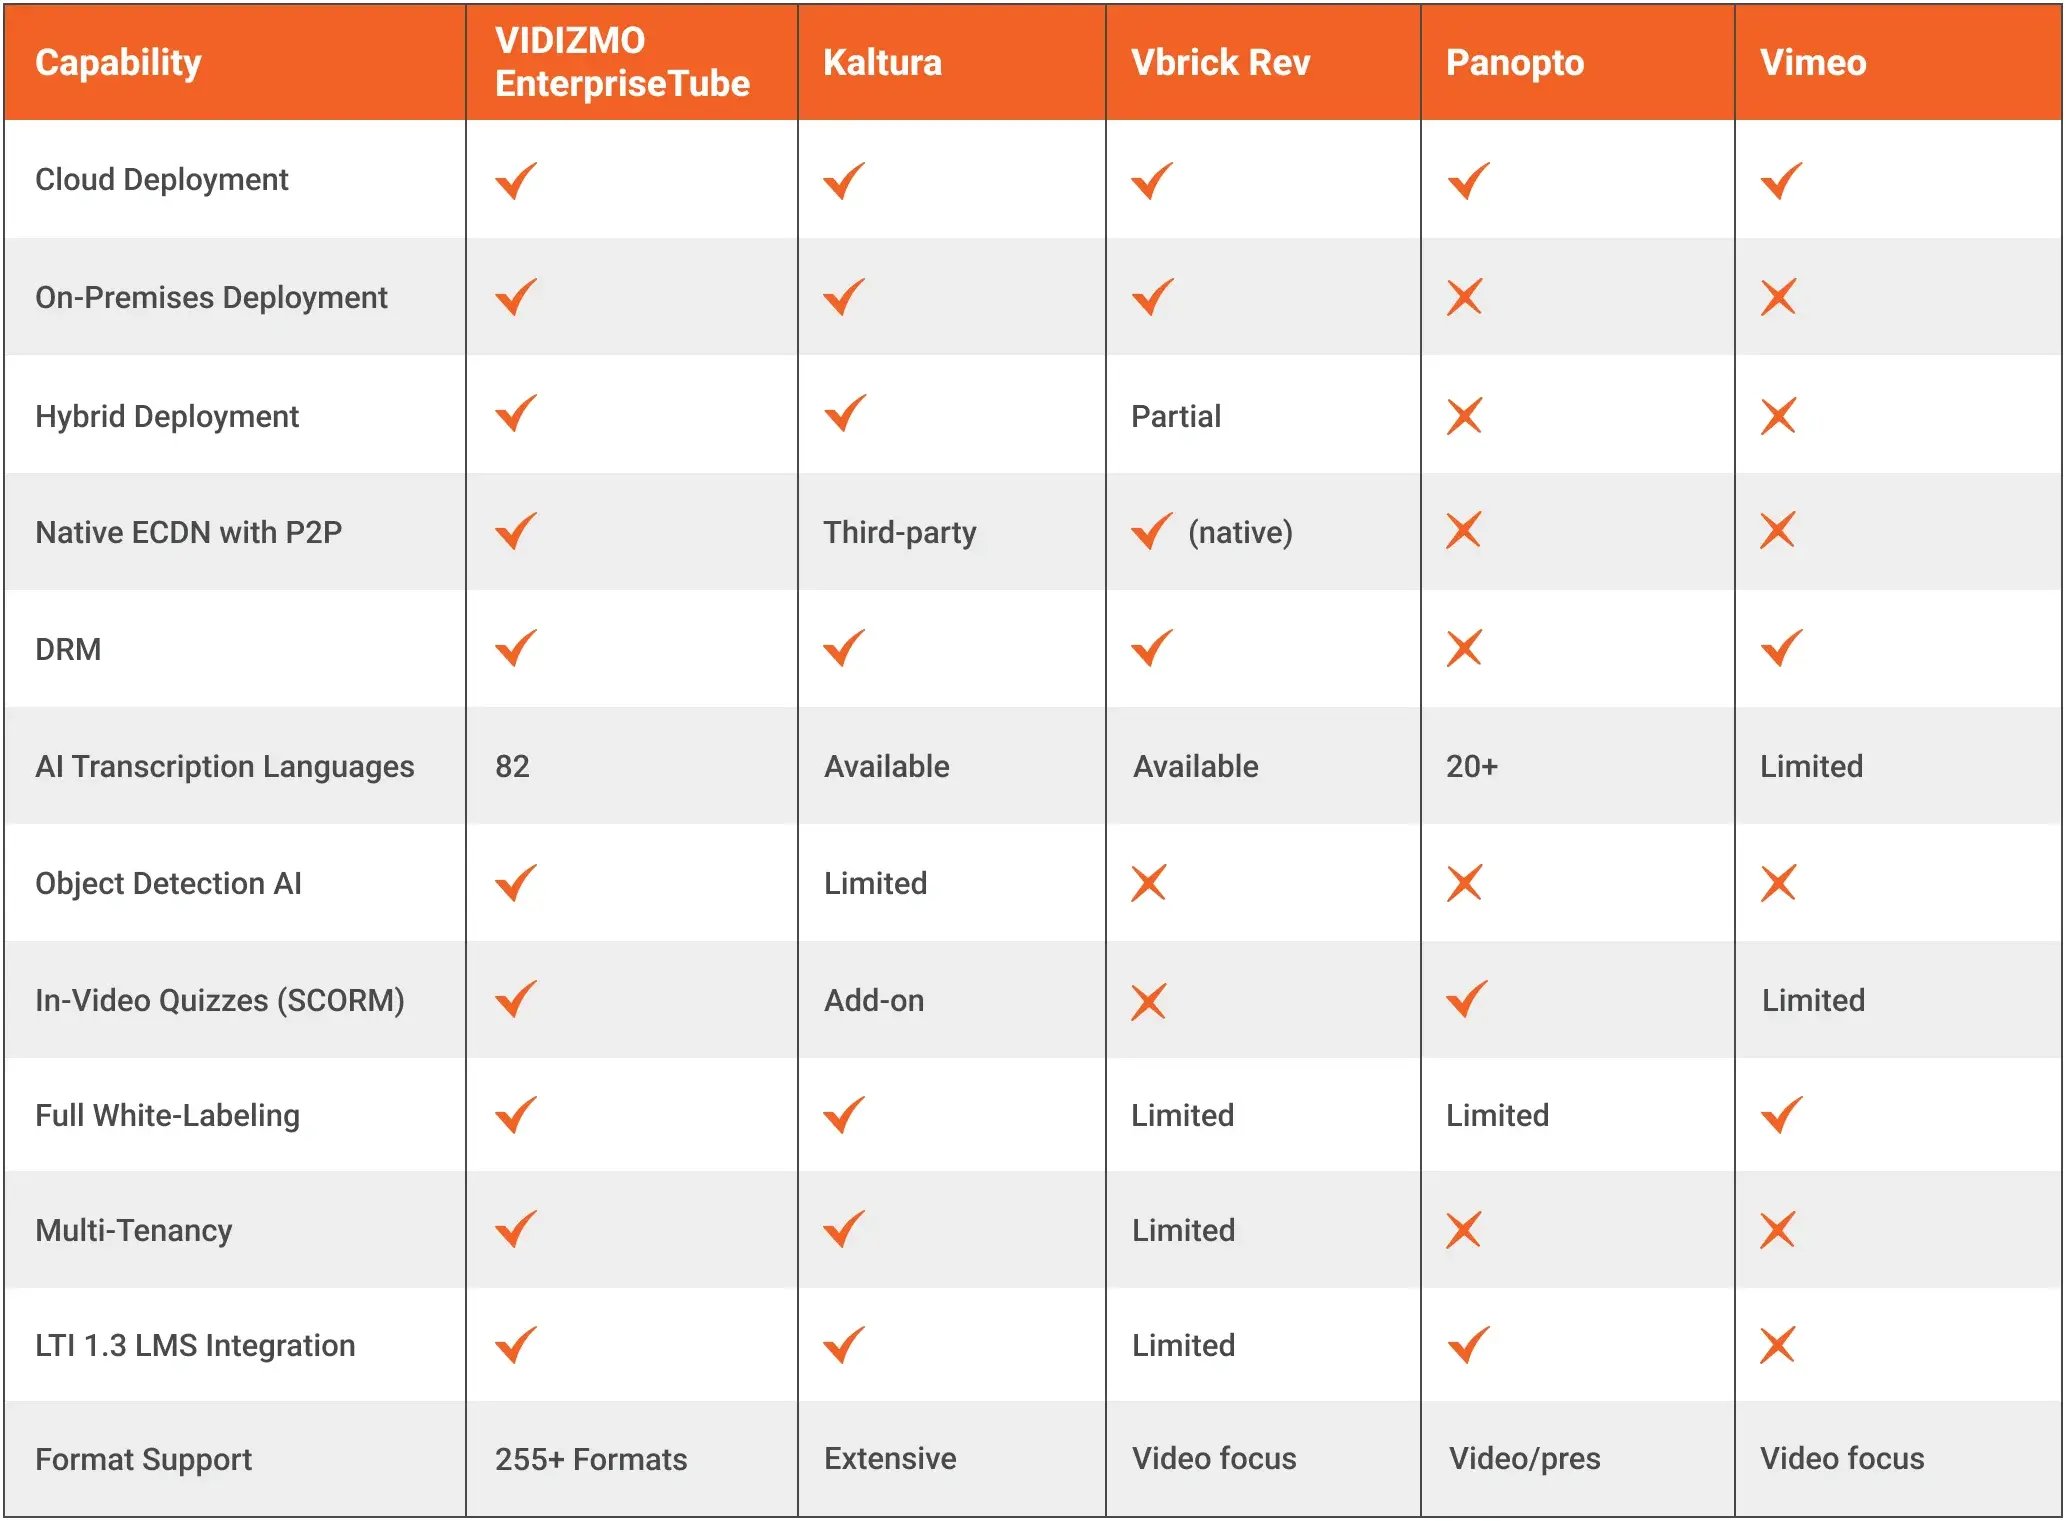Select the VIDIZMO EnterpriseTube column header
2066x1521 pixels.
[x=622, y=62]
